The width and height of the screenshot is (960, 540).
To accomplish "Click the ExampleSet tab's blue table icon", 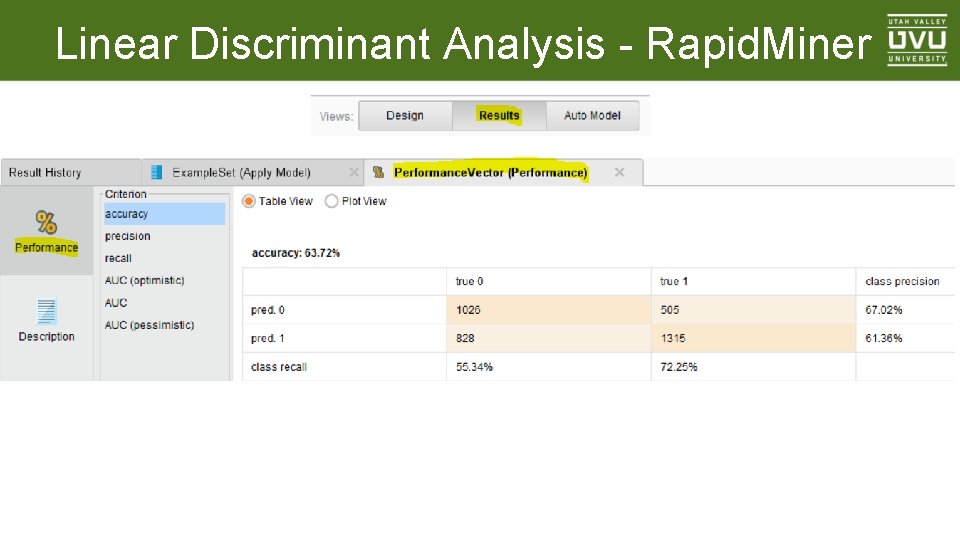I will tap(156, 173).
